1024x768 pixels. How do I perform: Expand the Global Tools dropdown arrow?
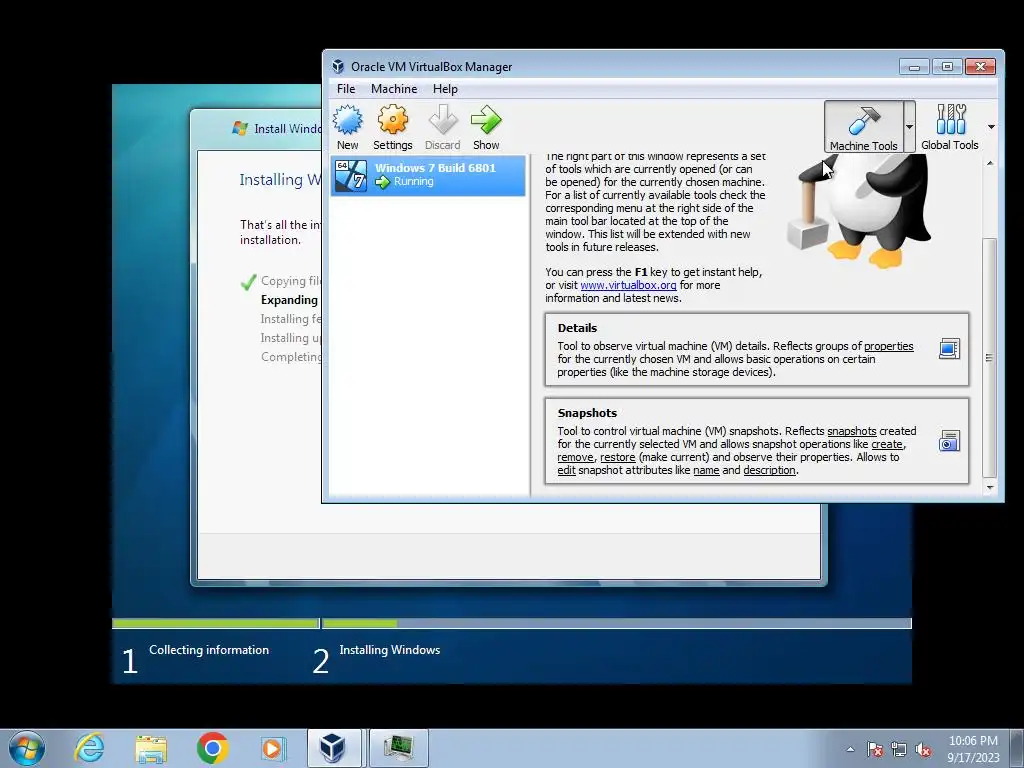pyautogui.click(x=991, y=127)
